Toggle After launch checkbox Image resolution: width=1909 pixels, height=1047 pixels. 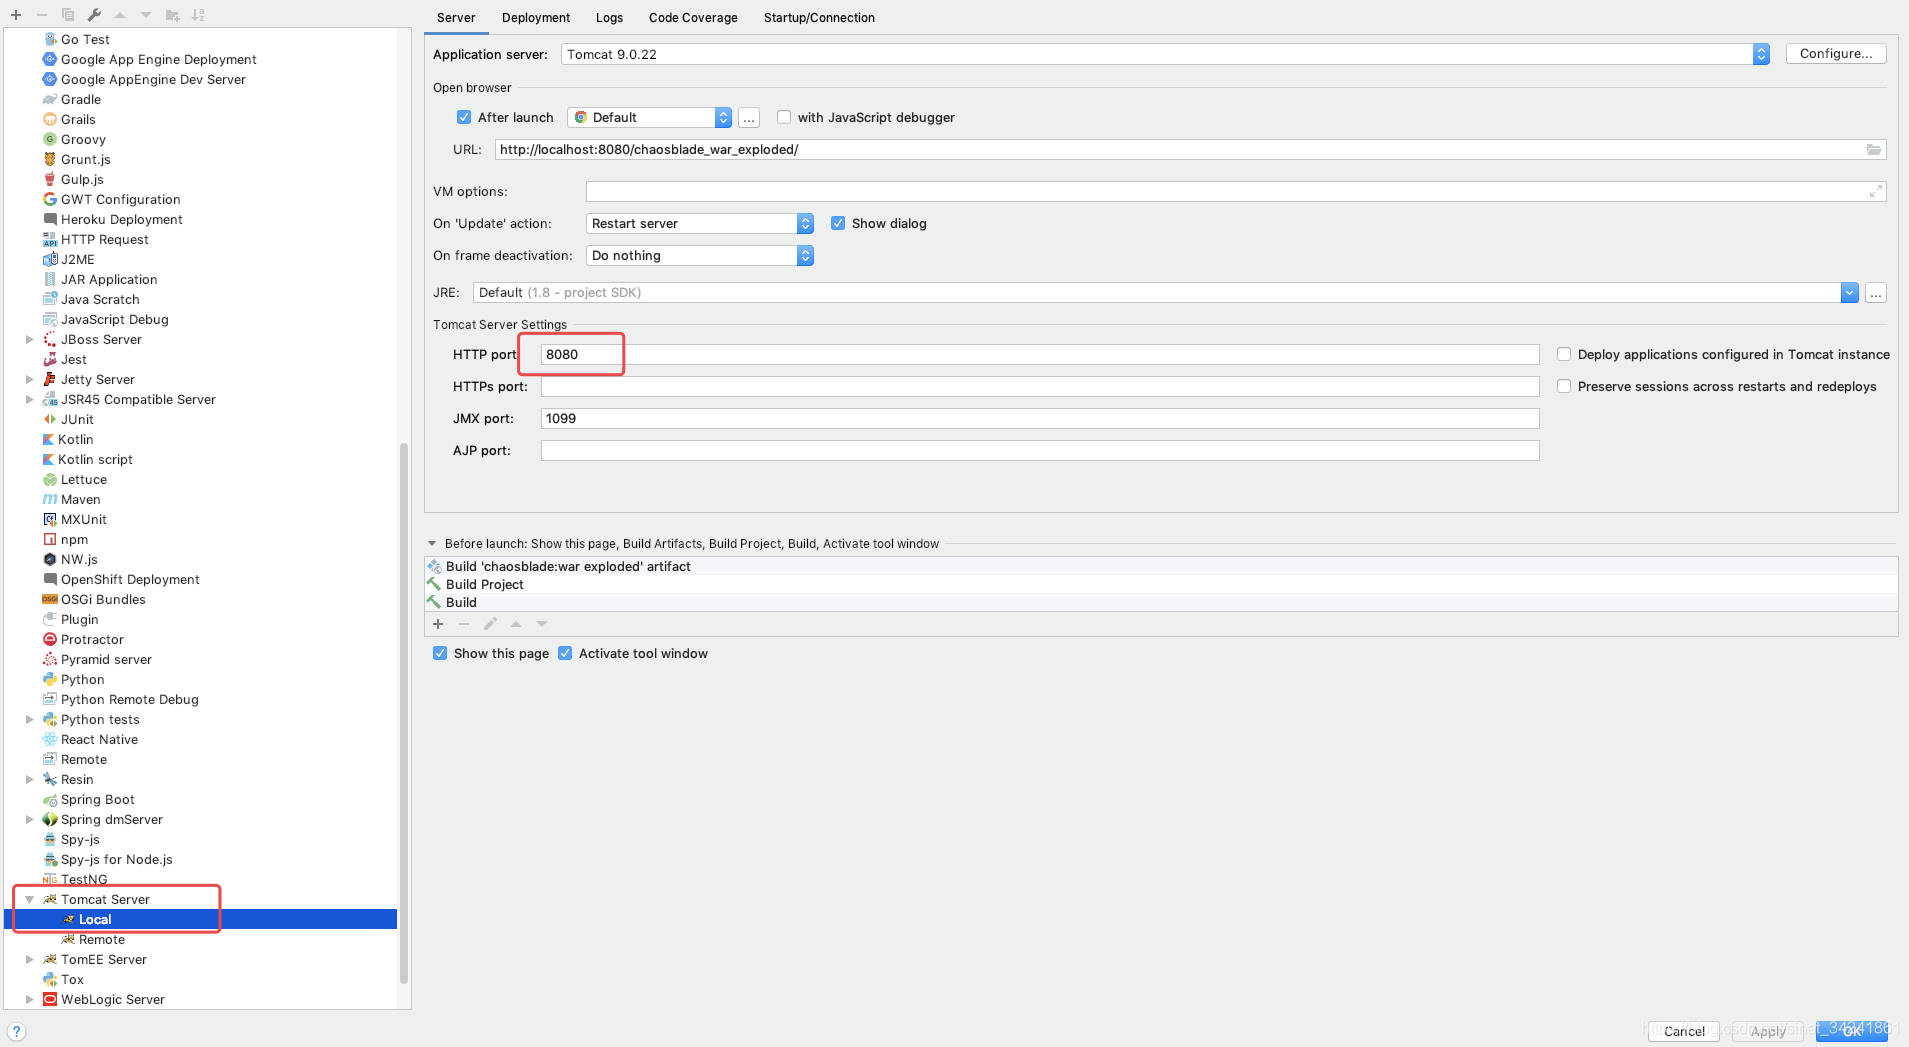tap(464, 117)
